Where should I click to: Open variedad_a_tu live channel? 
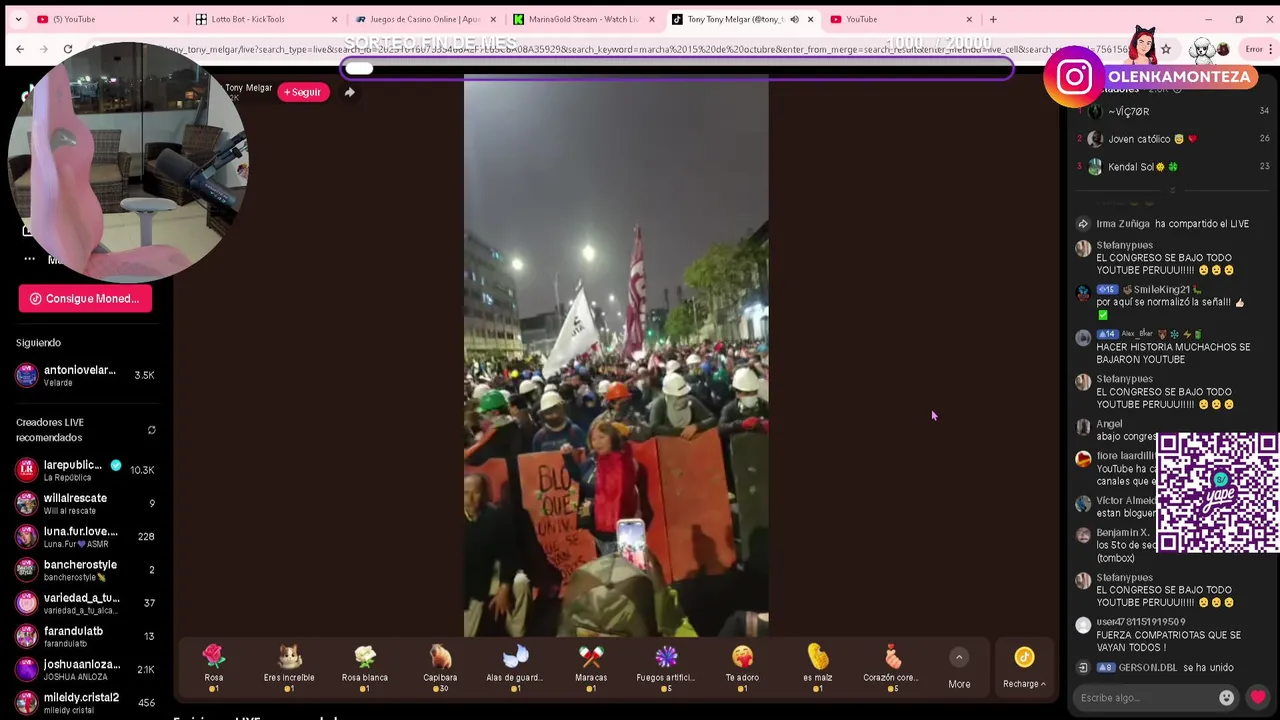pyautogui.click(x=85, y=603)
